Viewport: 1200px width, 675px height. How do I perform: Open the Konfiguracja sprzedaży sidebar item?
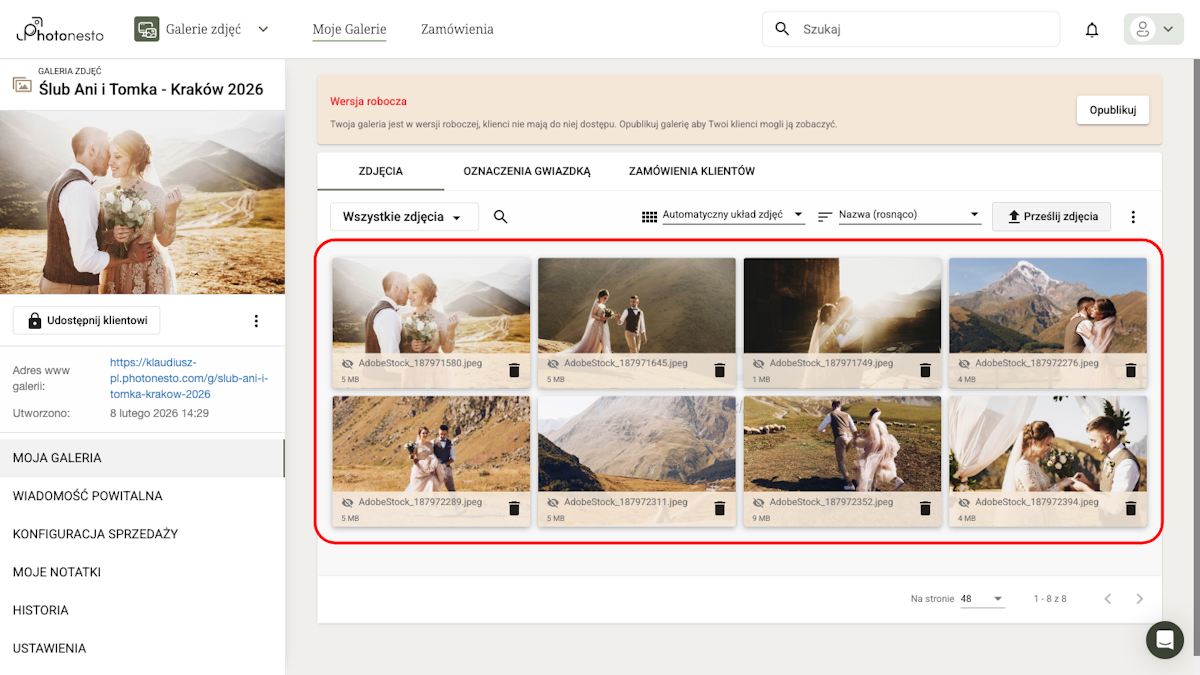tap(96, 534)
